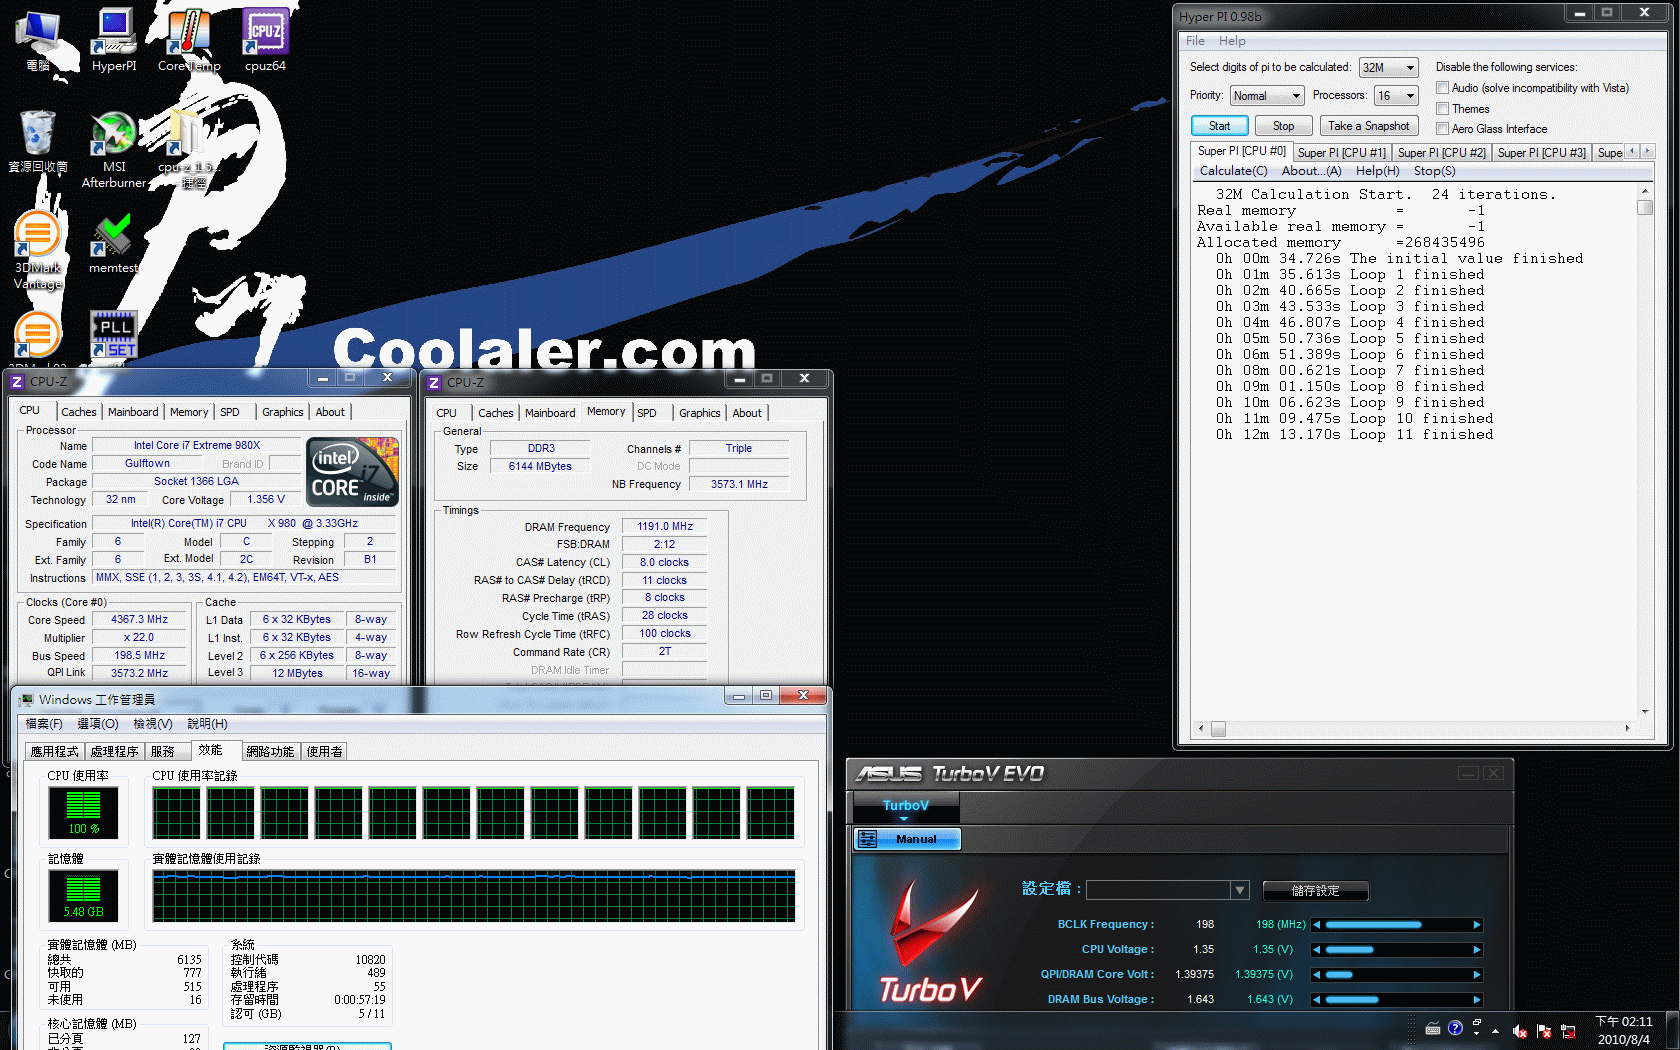
Task: Open the Recycle Bin desktop icon
Action: (x=38, y=140)
